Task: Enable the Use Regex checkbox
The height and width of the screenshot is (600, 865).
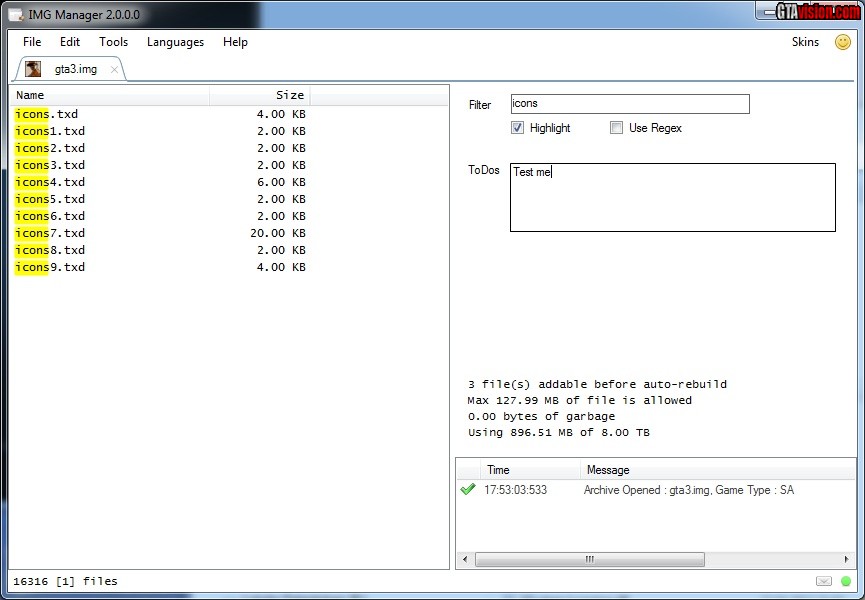Action: (x=616, y=128)
